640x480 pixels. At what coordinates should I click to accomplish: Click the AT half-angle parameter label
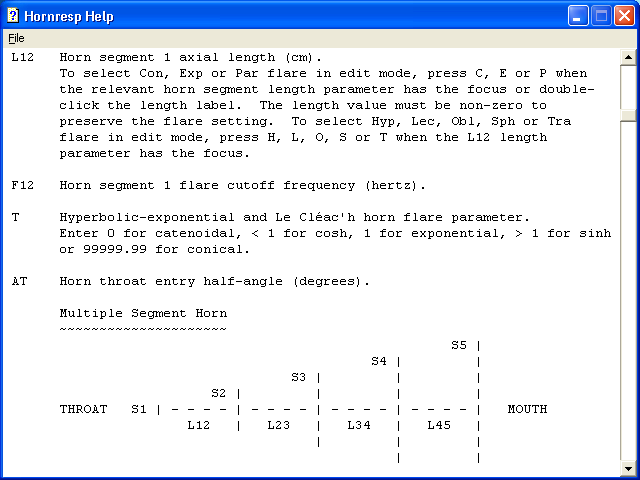[x=19, y=281]
